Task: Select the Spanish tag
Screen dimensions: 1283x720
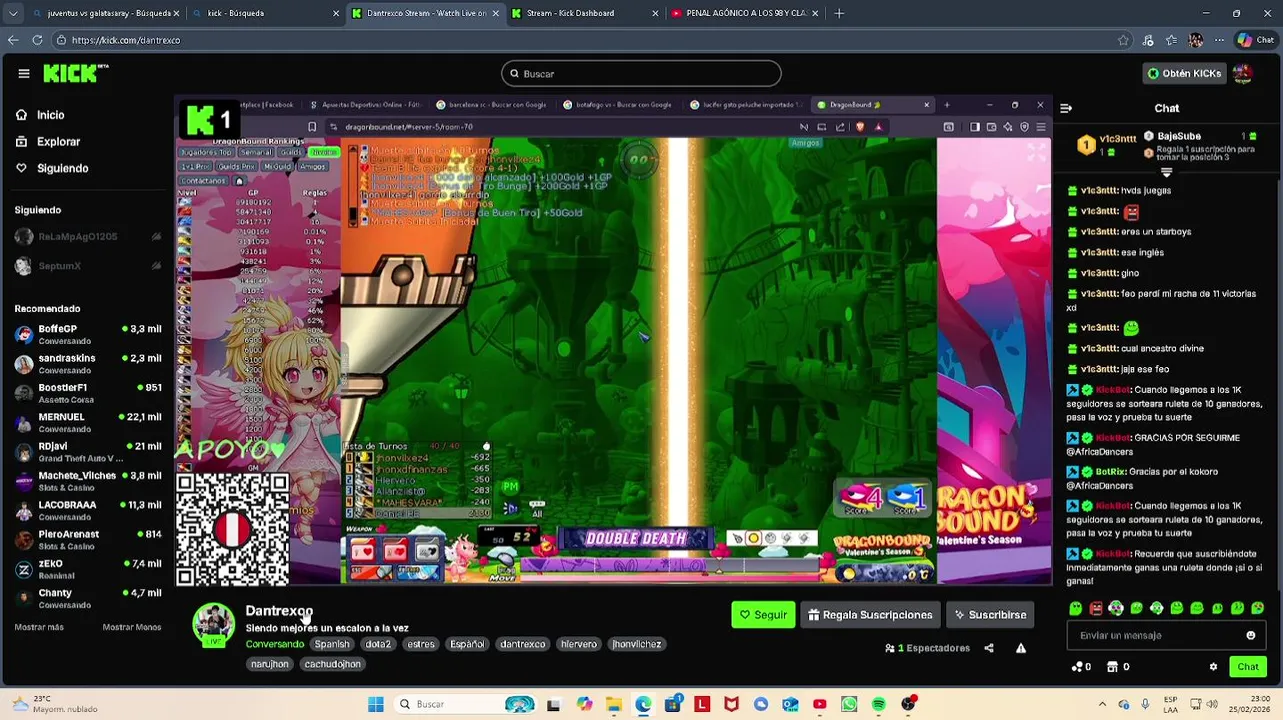Action: click(x=332, y=644)
